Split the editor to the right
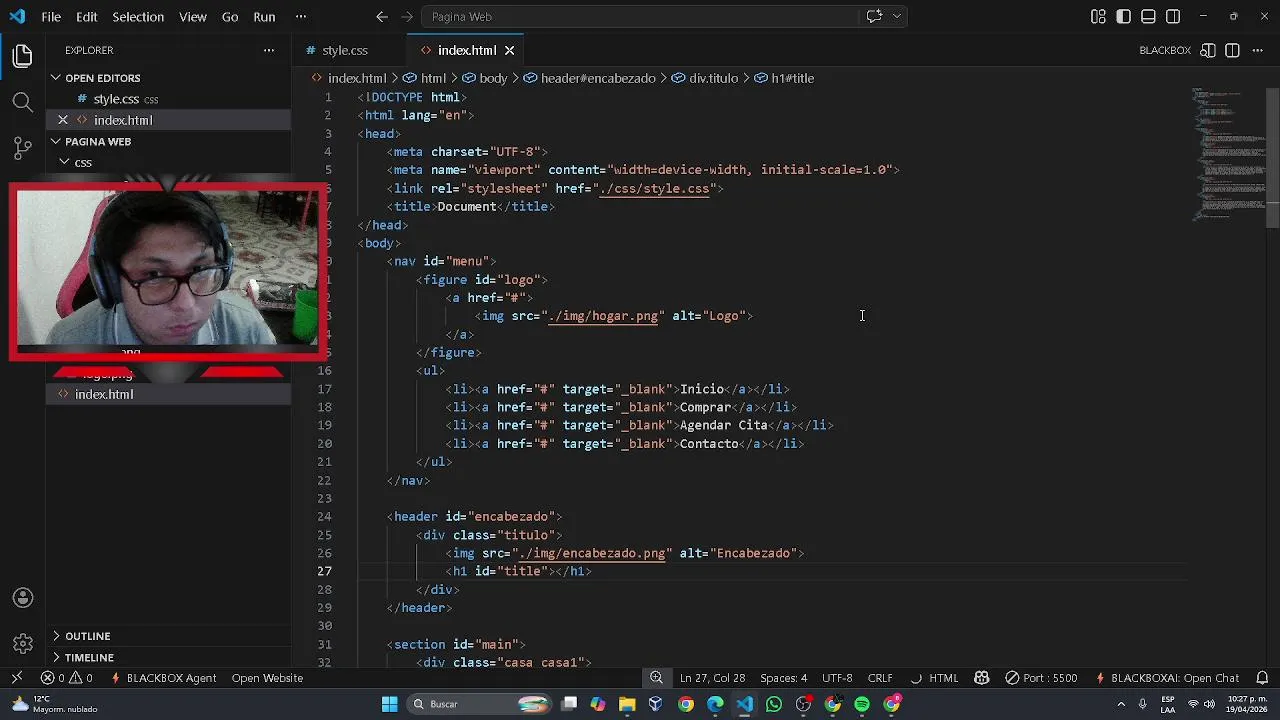1280x720 pixels. coord(1232,50)
